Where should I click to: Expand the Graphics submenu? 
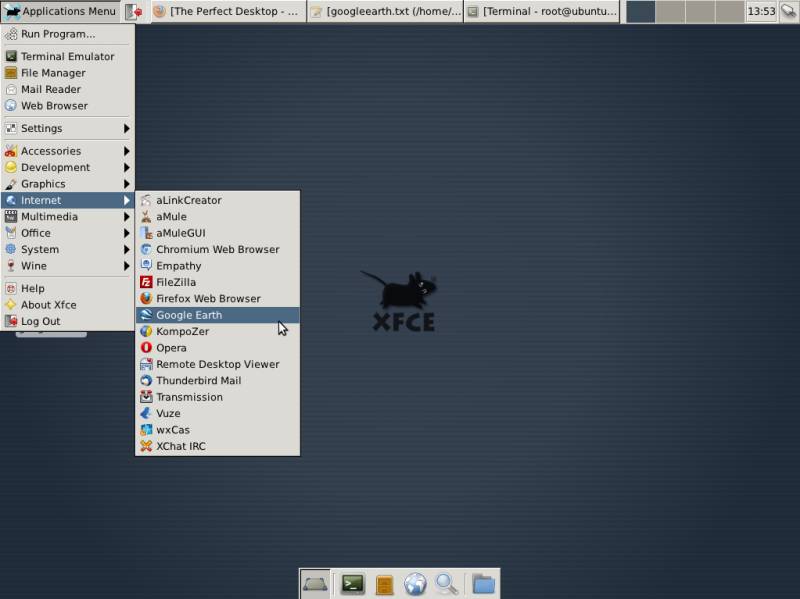(67, 184)
